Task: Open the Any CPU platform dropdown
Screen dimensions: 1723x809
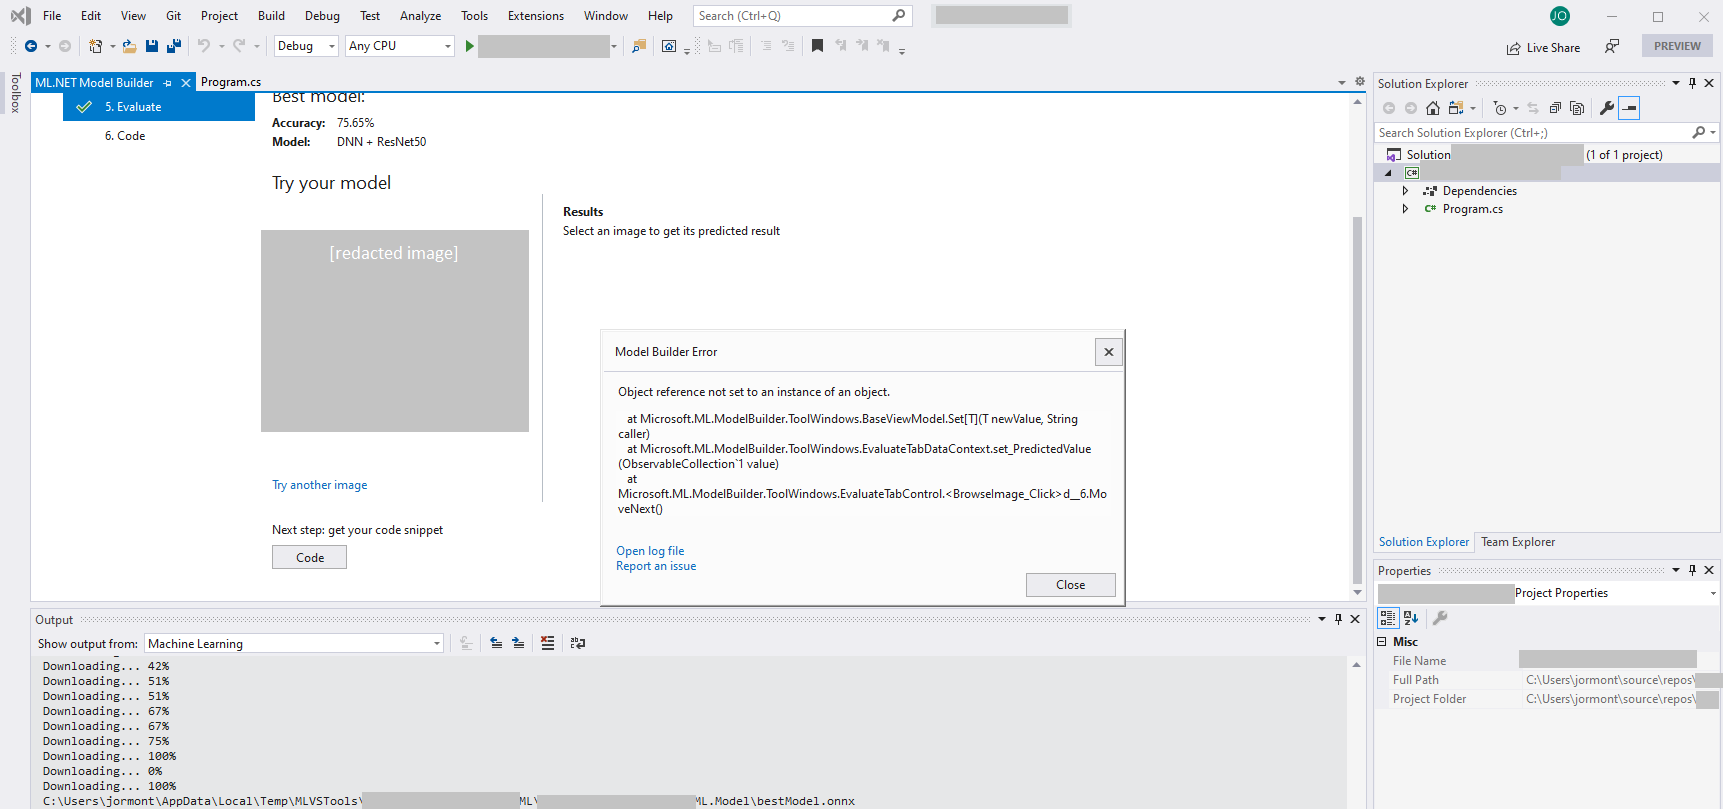Action: point(400,46)
